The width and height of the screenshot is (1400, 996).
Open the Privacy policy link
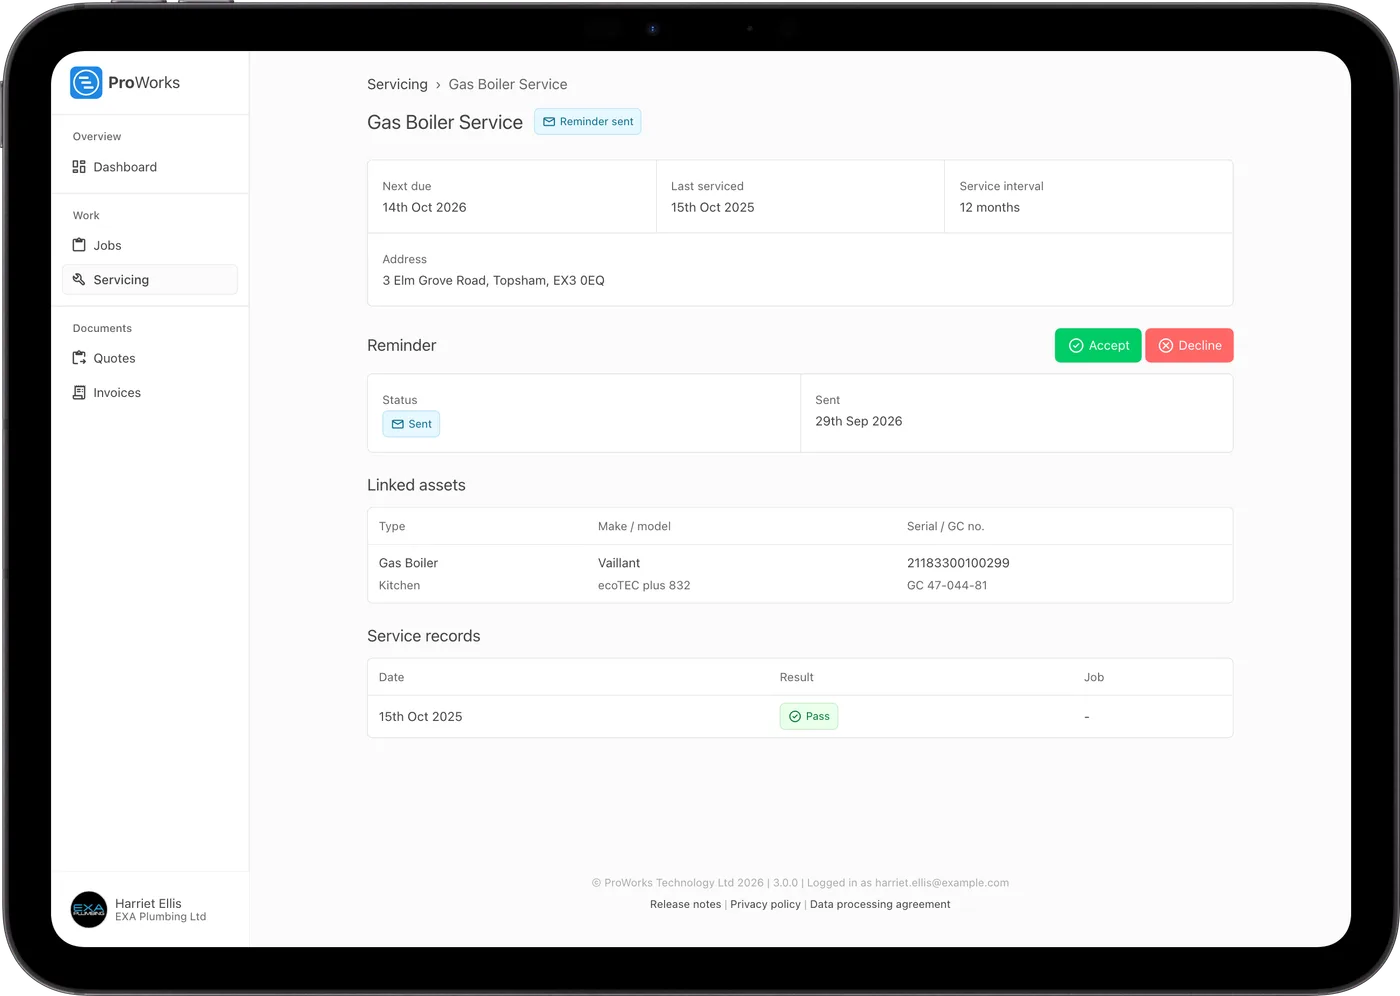click(x=765, y=904)
